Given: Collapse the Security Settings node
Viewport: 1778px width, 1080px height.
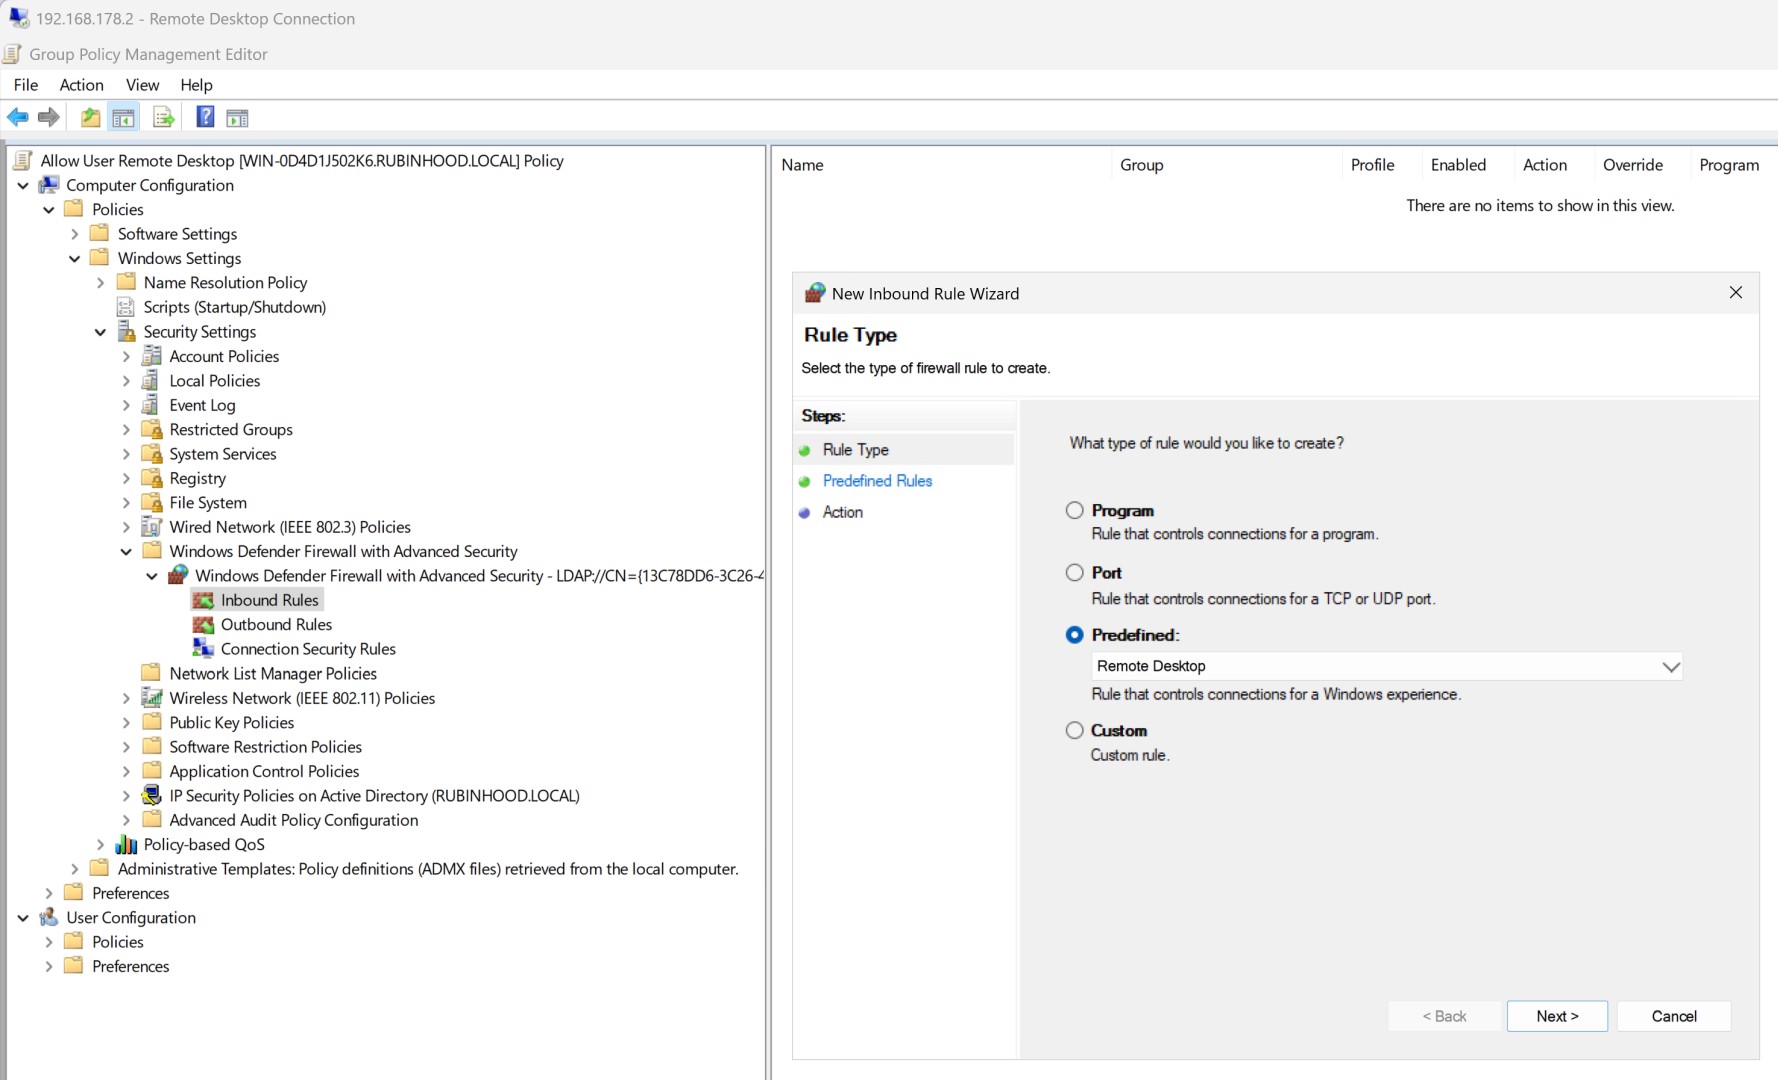Looking at the screenshot, I should [x=101, y=332].
